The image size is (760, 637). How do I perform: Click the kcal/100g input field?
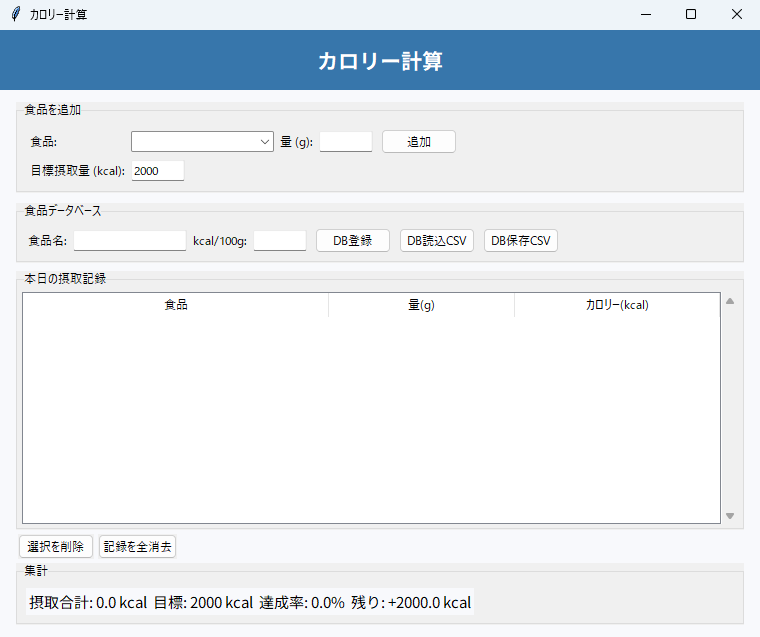280,241
